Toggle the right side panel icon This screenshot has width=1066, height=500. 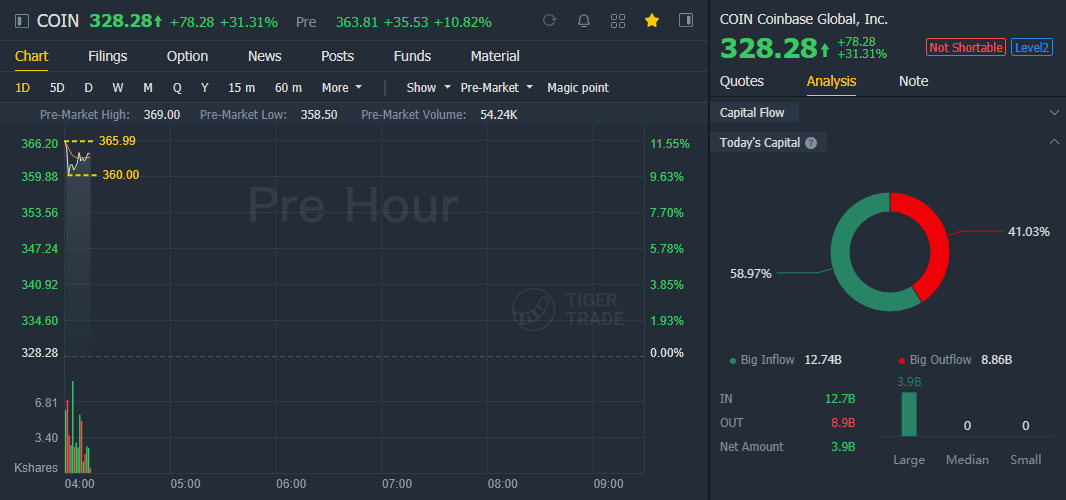point(686,20)
